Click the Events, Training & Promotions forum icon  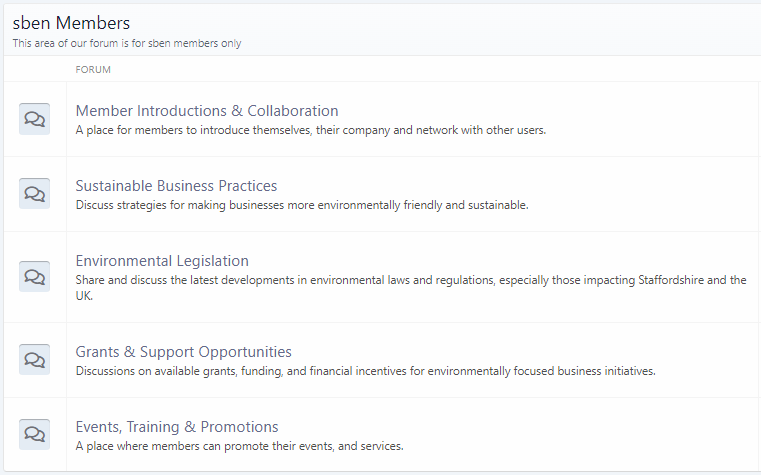coord(34,434)
